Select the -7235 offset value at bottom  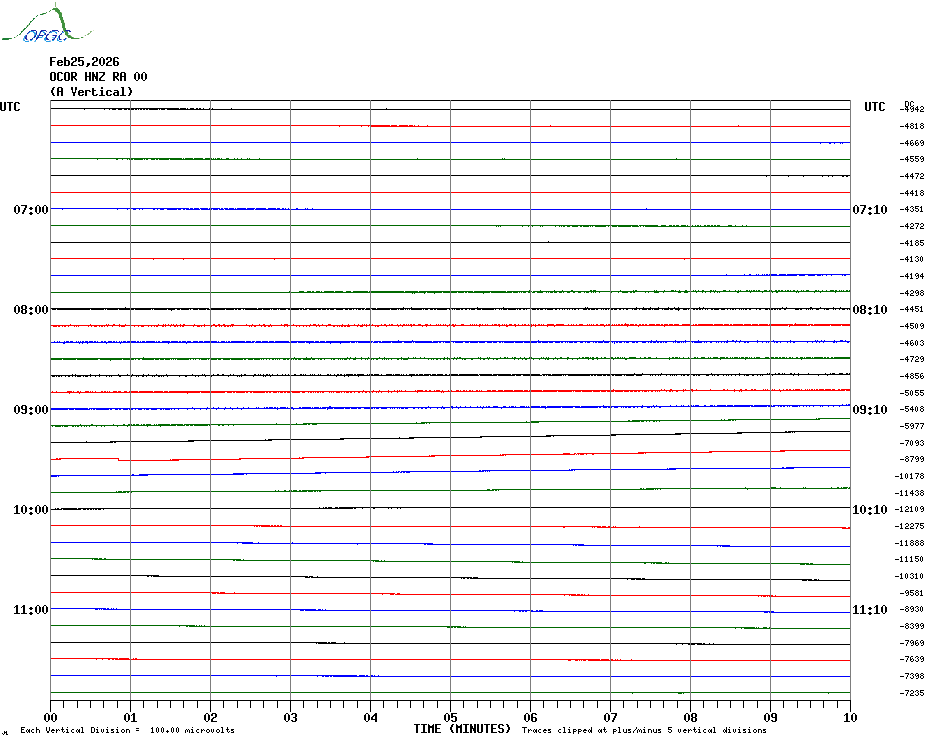[x=912, y=693]
